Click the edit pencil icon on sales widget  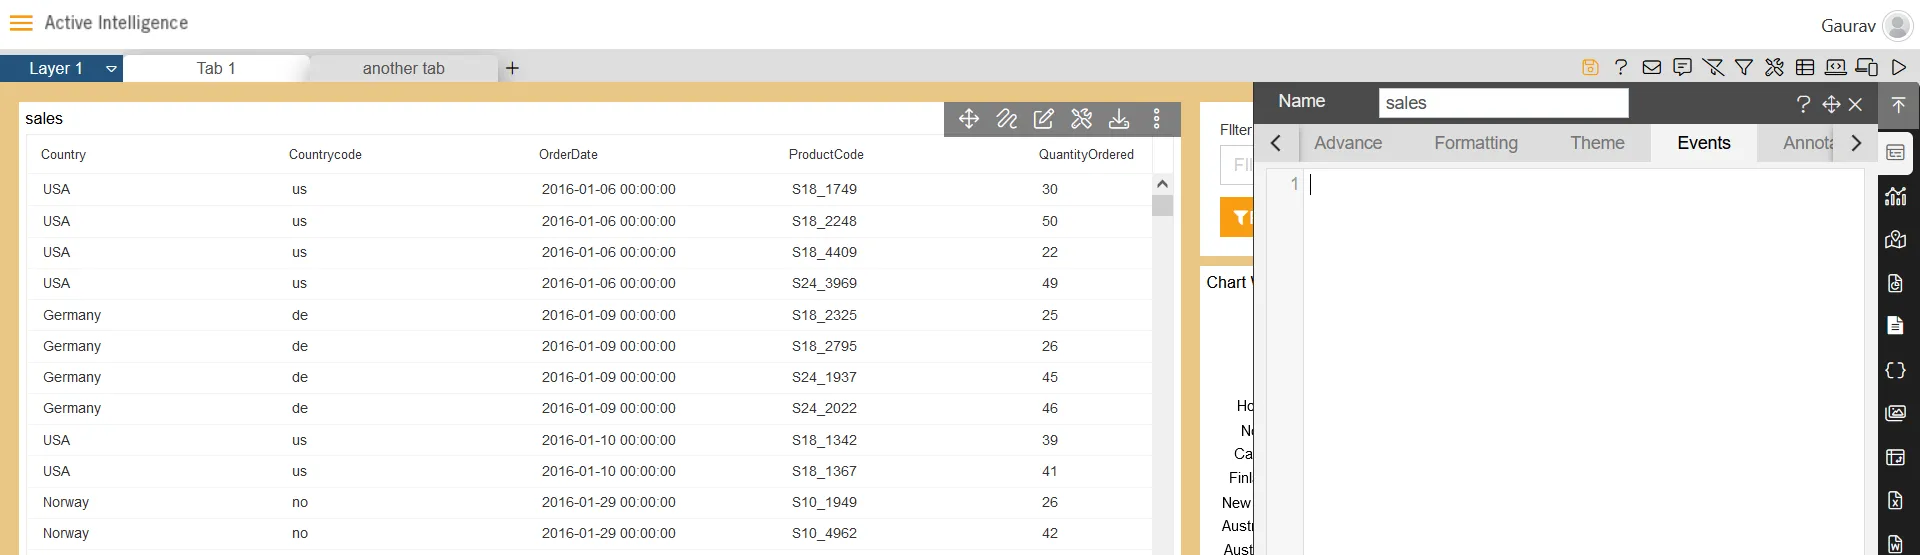1043,119
